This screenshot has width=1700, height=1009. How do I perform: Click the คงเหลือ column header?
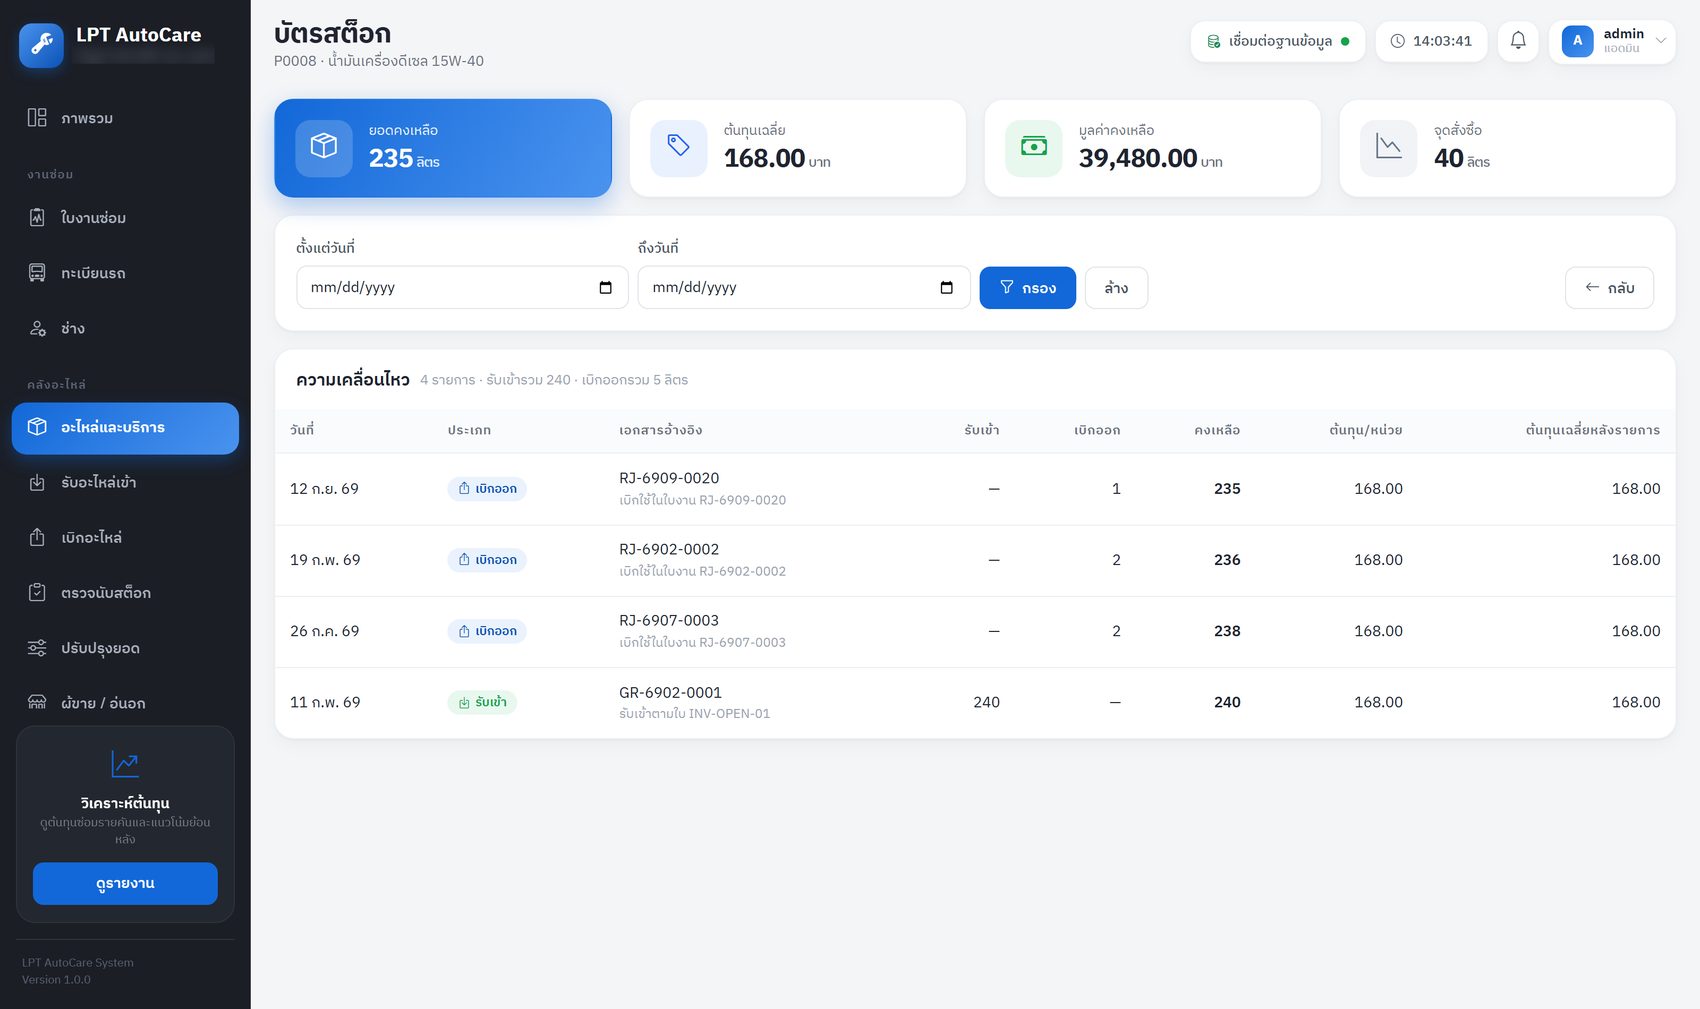click(x=1217, y=430)
